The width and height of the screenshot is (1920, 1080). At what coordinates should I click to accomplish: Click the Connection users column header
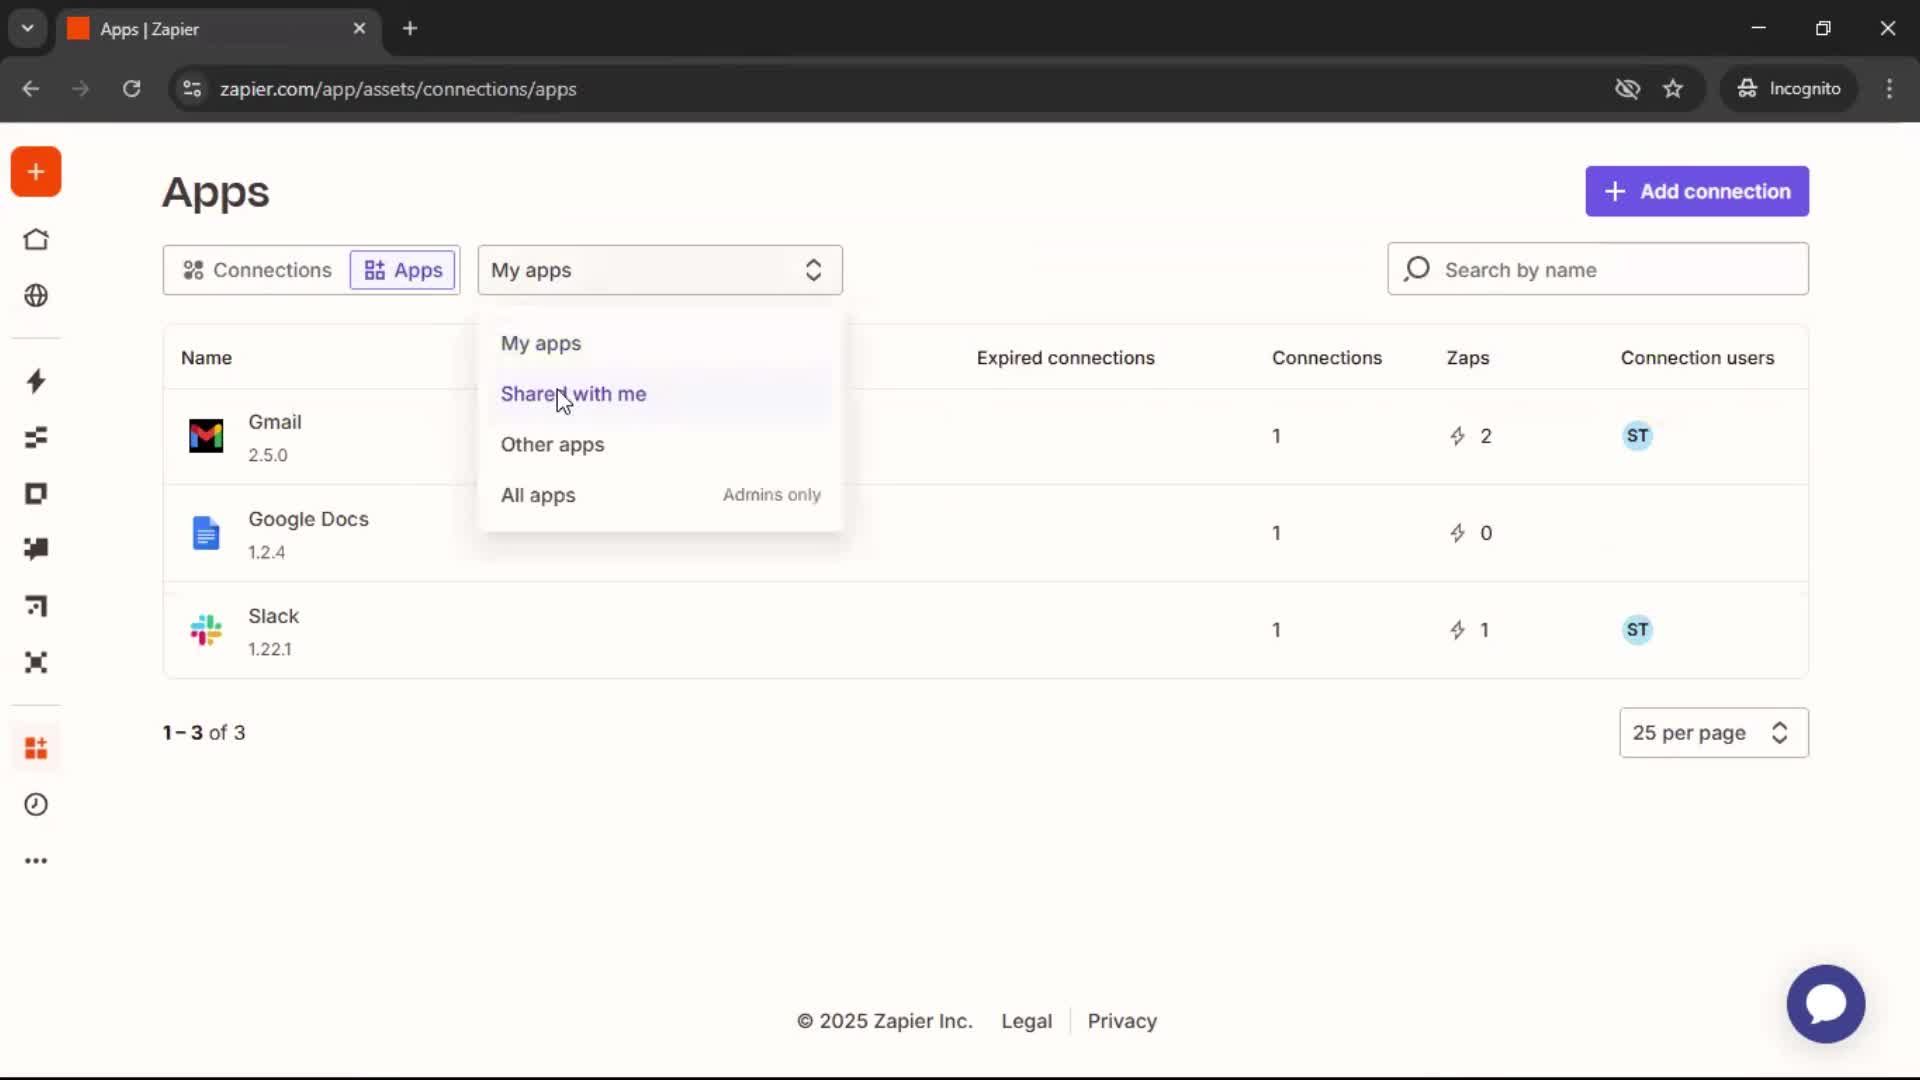[x=1697, y=358]
